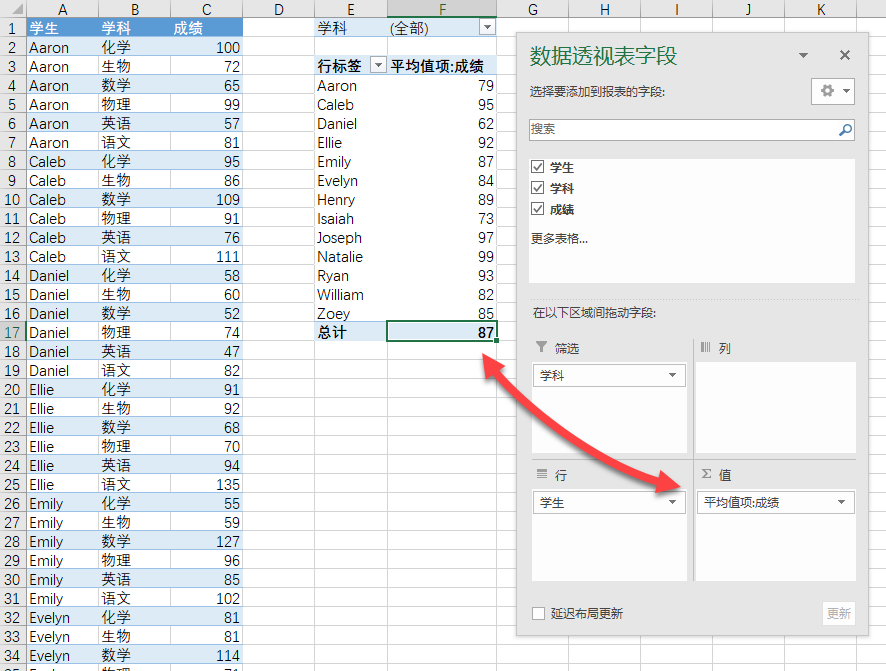886x671 pixels.
Task: Click the 更新 button
Action: click(x=838, y=613)
